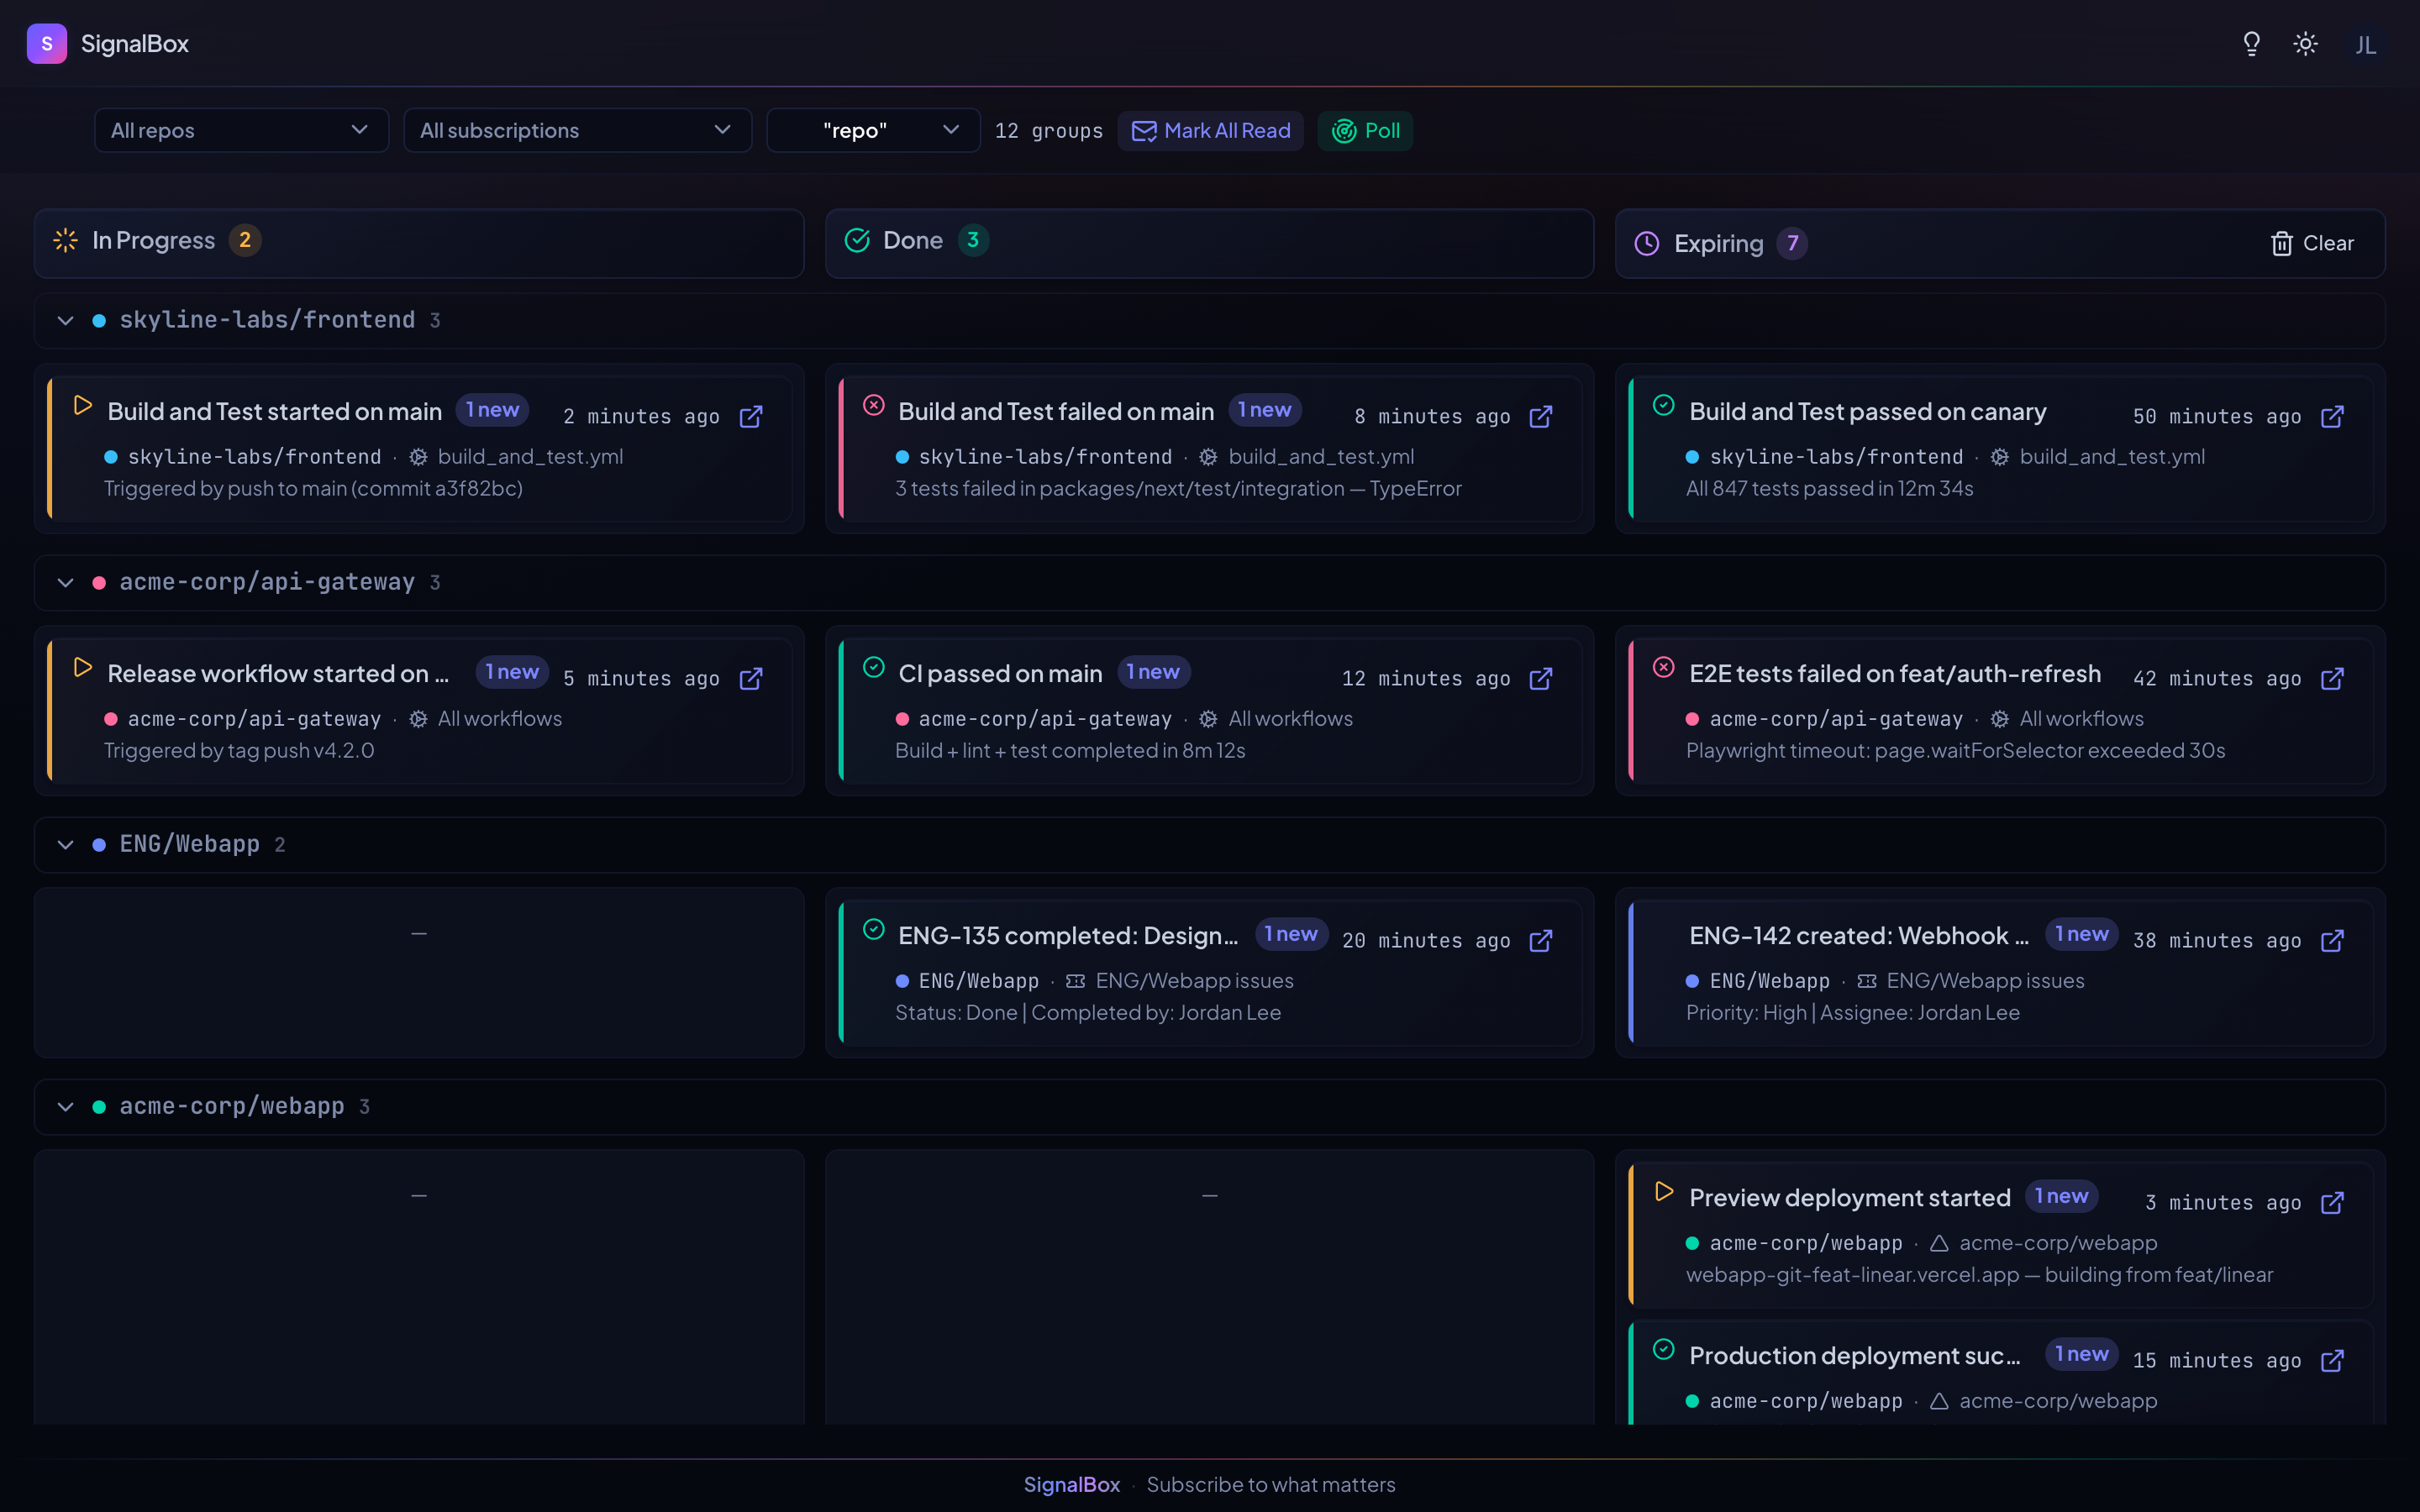The width and height of the screenshot is (2420, 1512).
Task: Collapse the skyline-labs/frontend group
Action: tap(66, 321)
